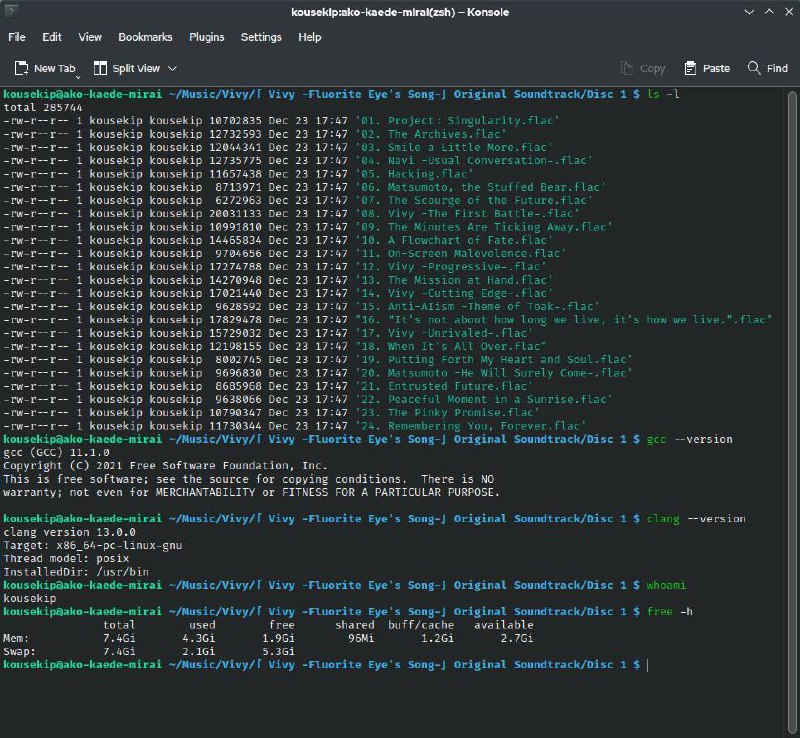This screenshot has height=738, width=800.
Task: Click the track 16 quoted filename
Action: (564, 320)
